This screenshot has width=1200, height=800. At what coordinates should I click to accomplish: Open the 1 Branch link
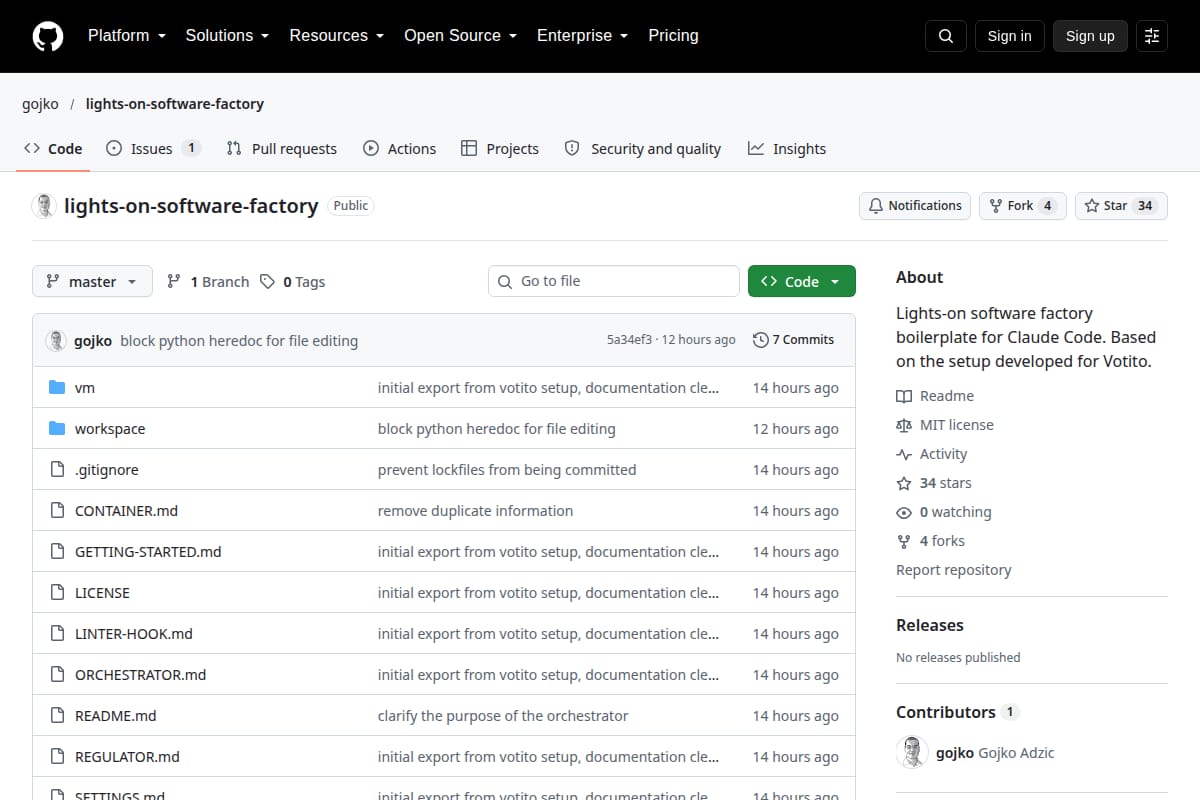[x=208, y=282]
